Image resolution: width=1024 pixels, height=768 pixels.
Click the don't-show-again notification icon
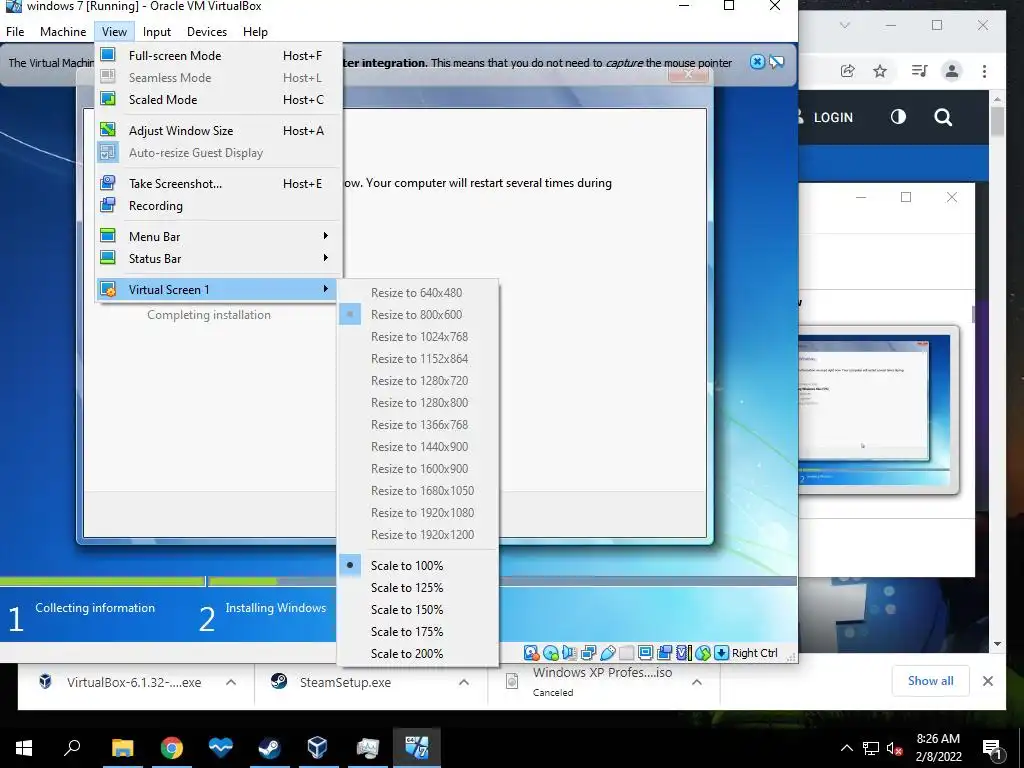(x=776, y=62)
